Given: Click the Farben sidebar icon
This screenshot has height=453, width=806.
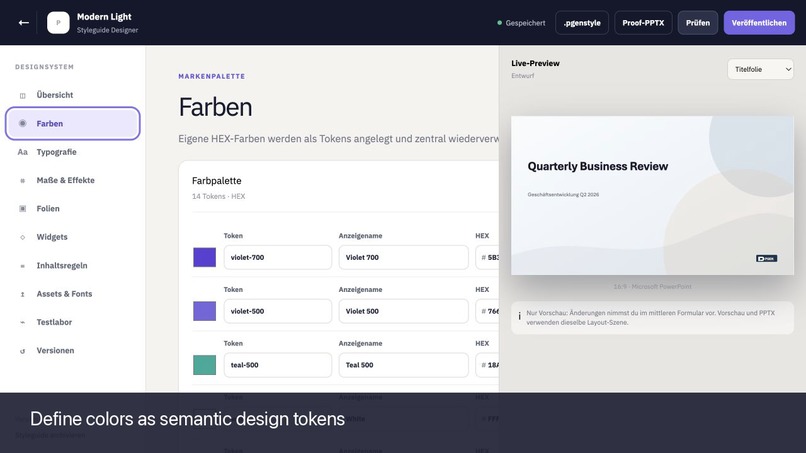Looking at the screenshot, I should click(23, 123).
